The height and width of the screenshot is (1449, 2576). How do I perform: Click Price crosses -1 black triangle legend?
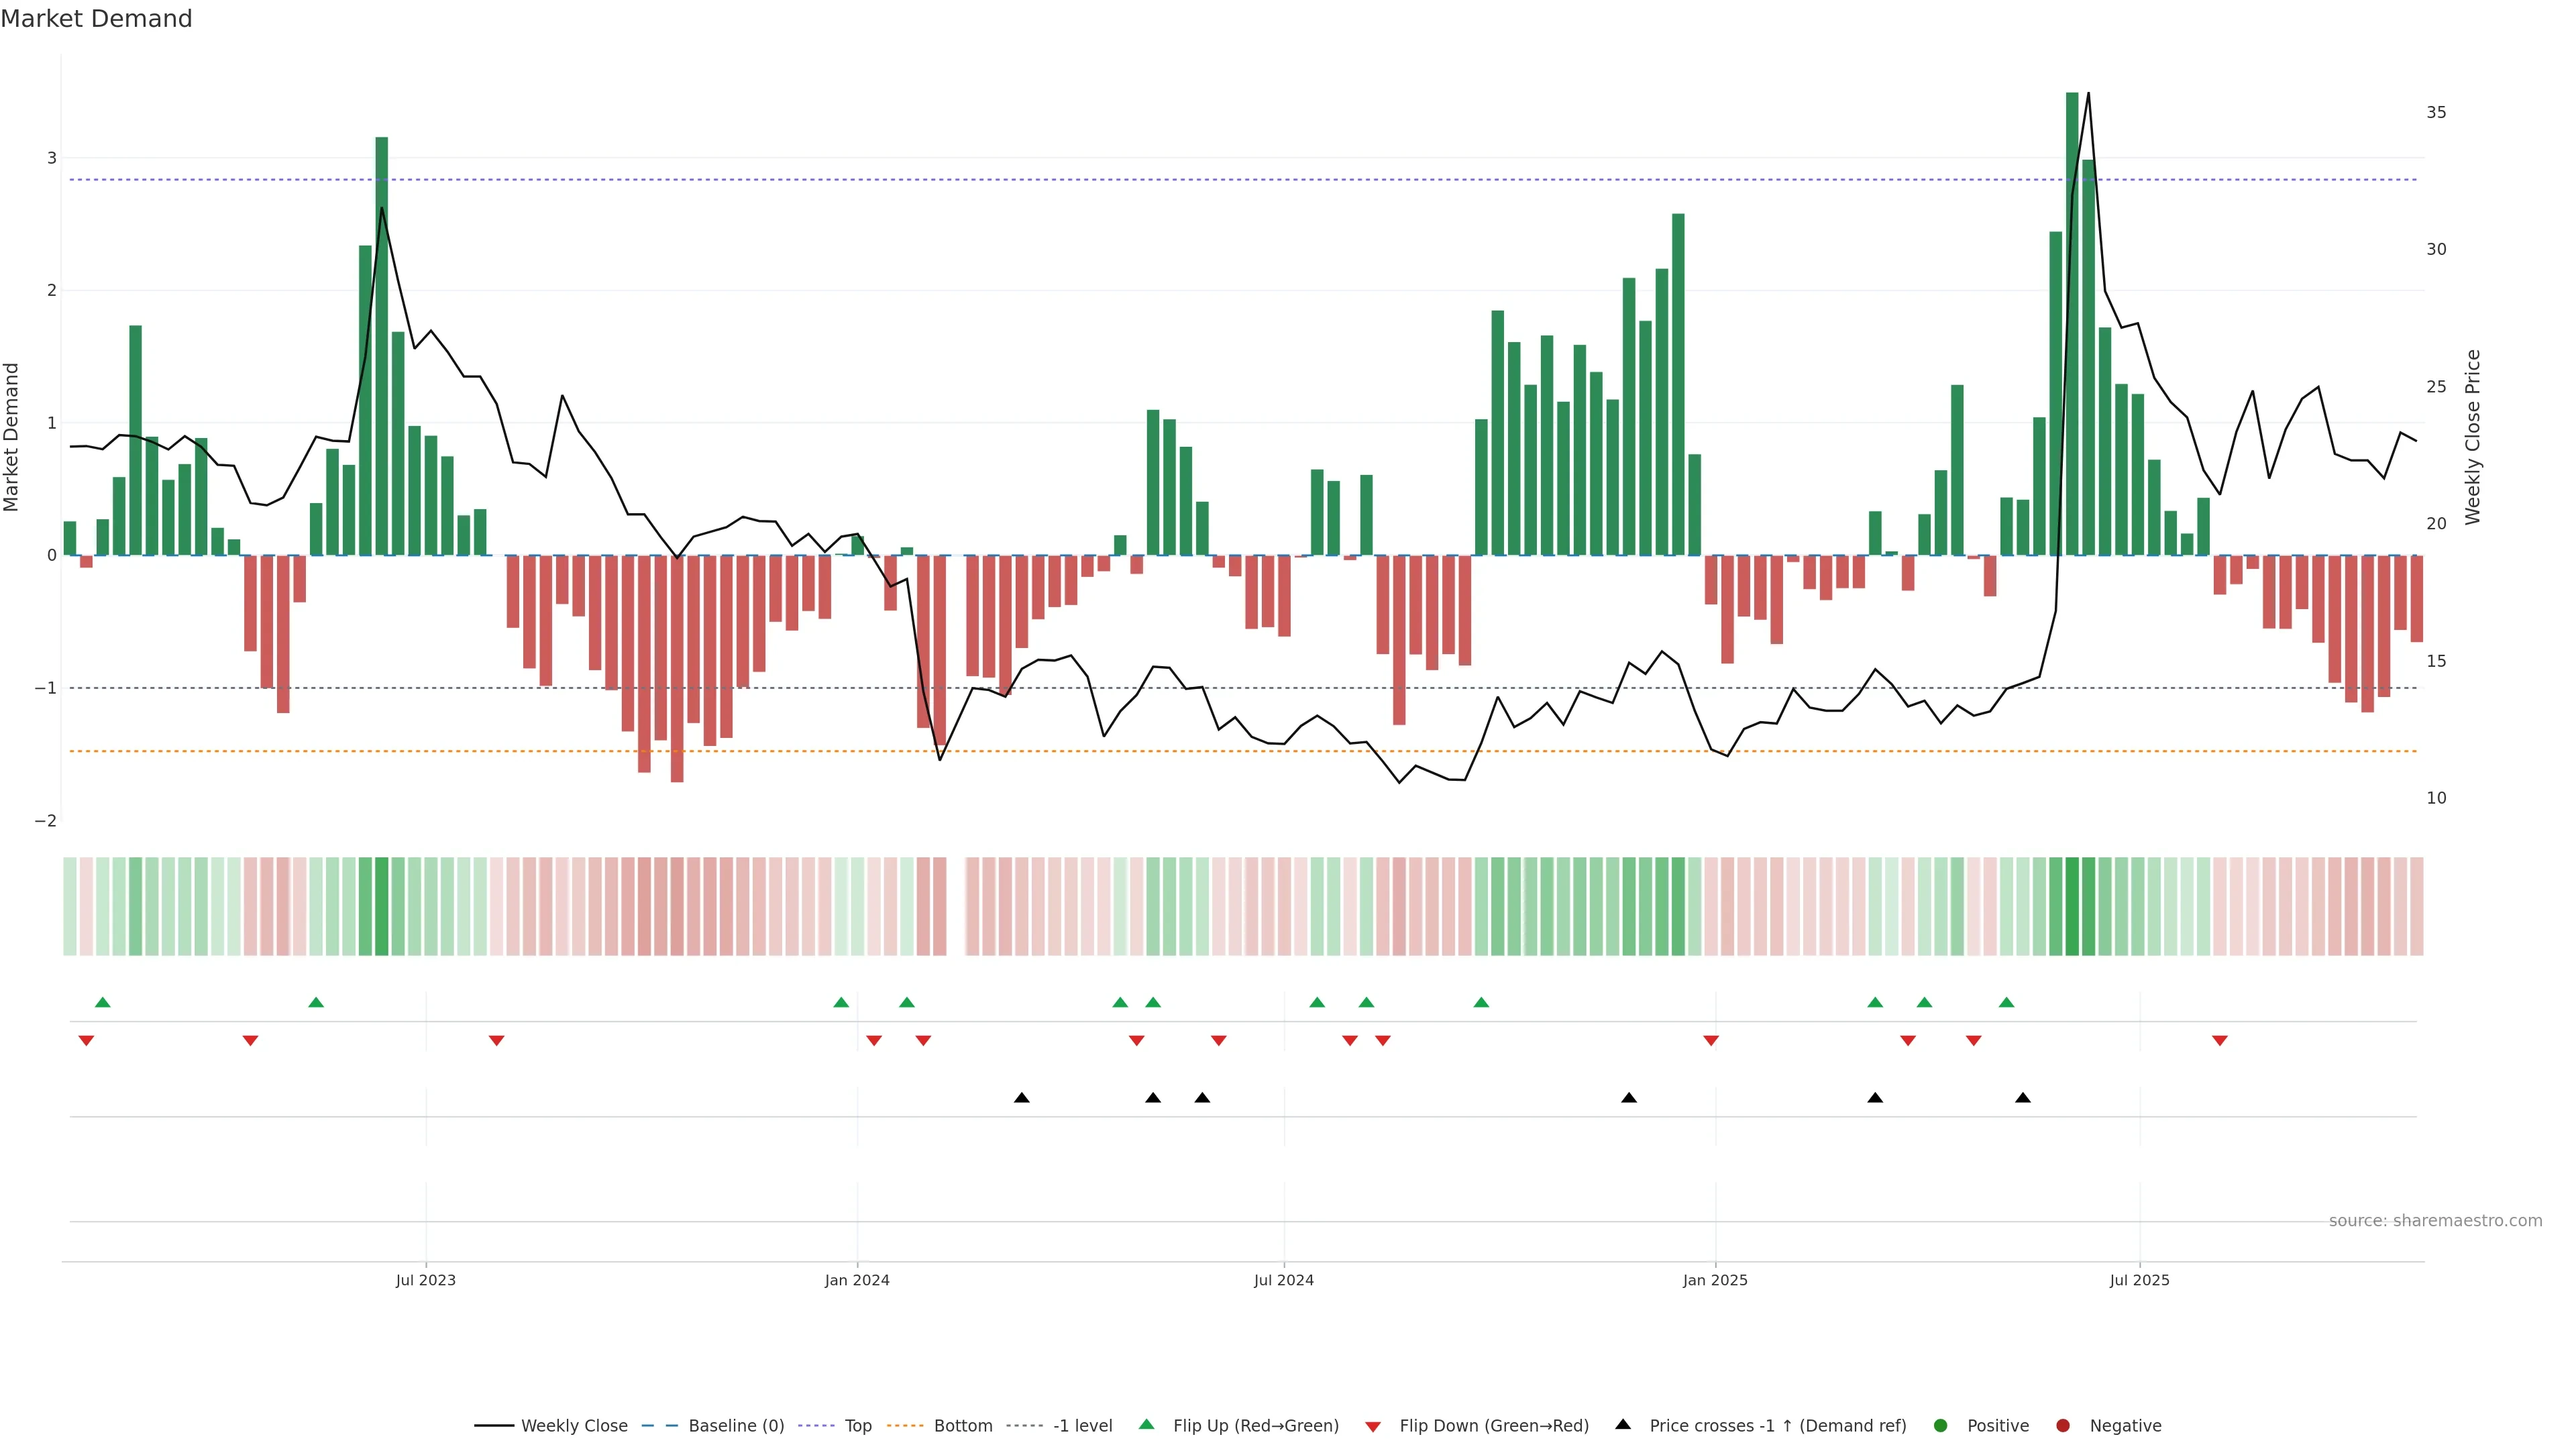pyautogui.click(x=1623, y=1425)
